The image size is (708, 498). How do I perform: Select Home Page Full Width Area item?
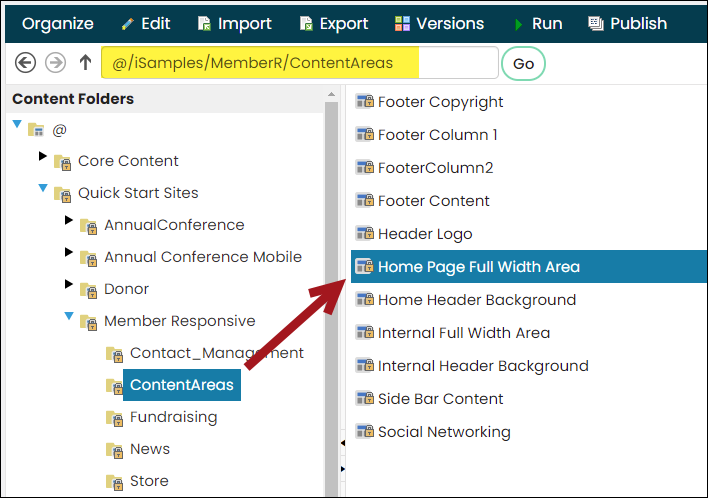coord(529,267)
